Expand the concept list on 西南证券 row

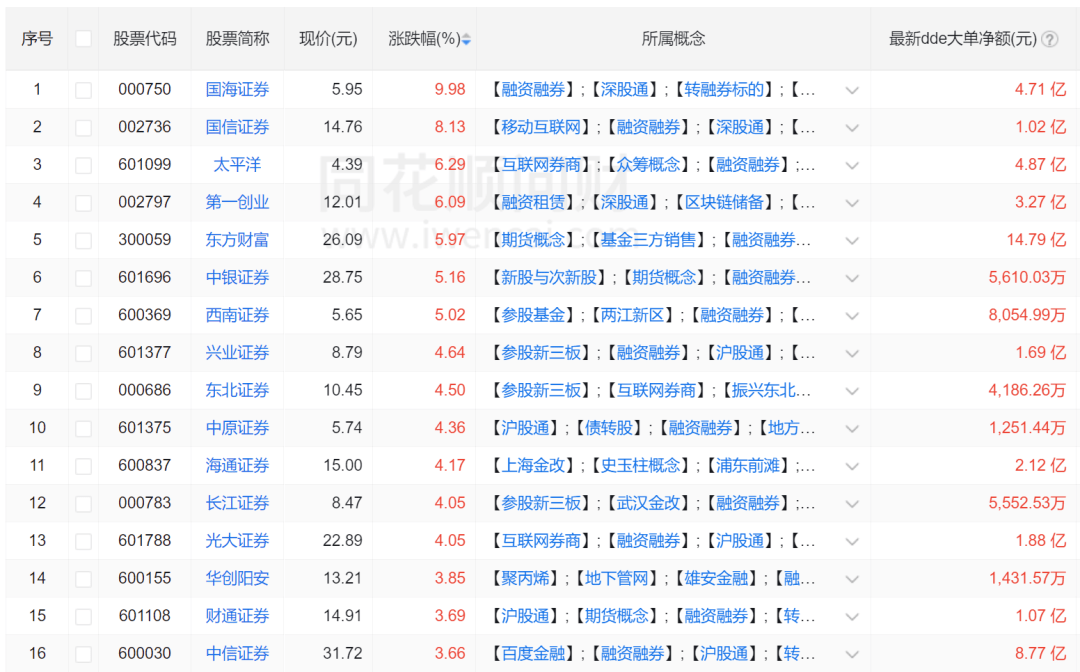pos(852,315)
